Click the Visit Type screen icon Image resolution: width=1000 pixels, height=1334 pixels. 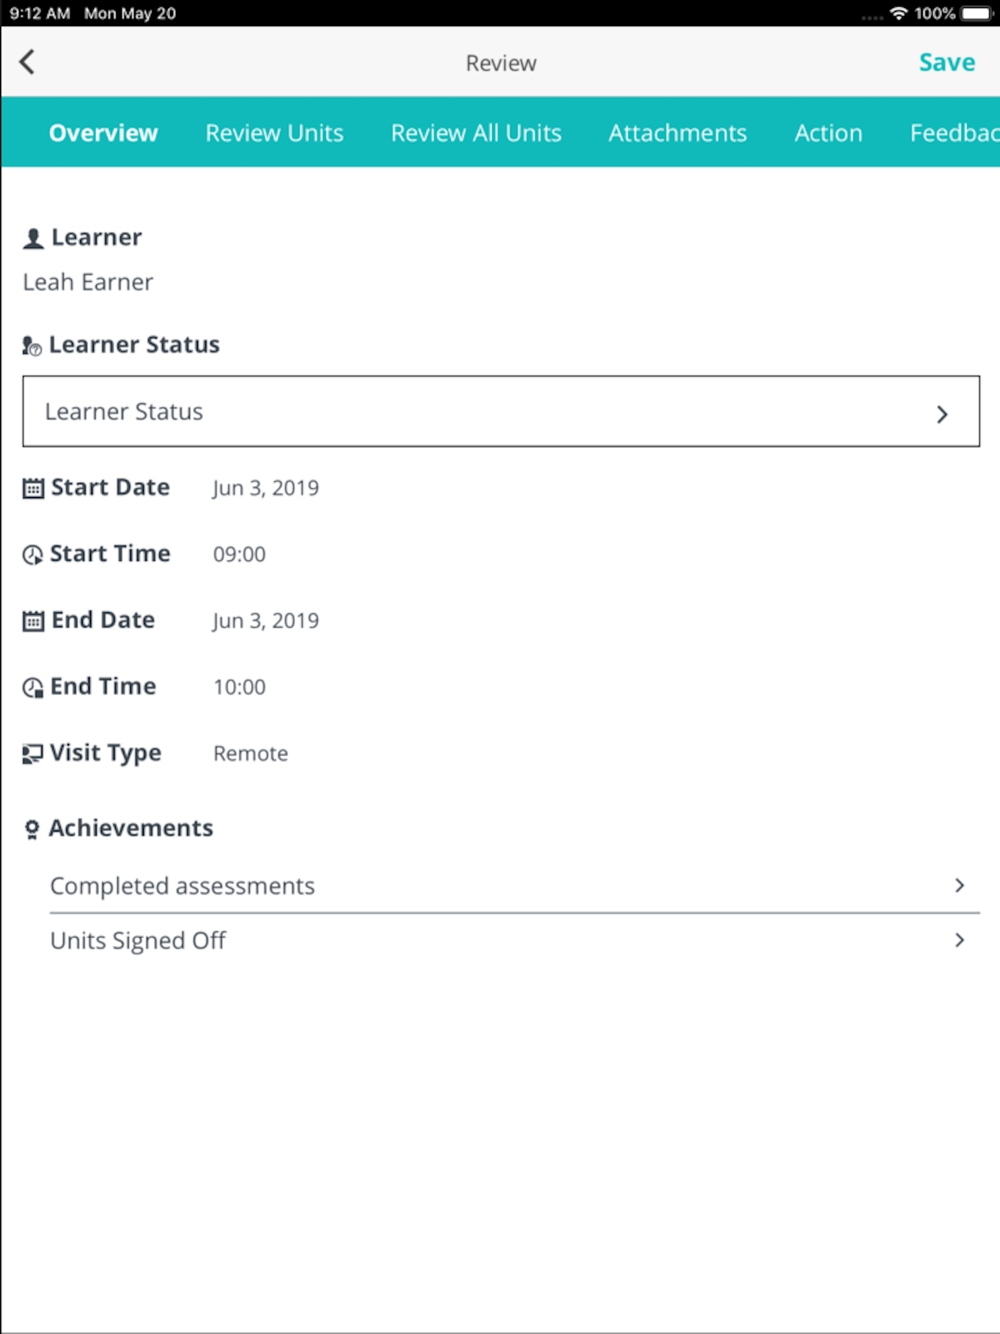(33, 754)
